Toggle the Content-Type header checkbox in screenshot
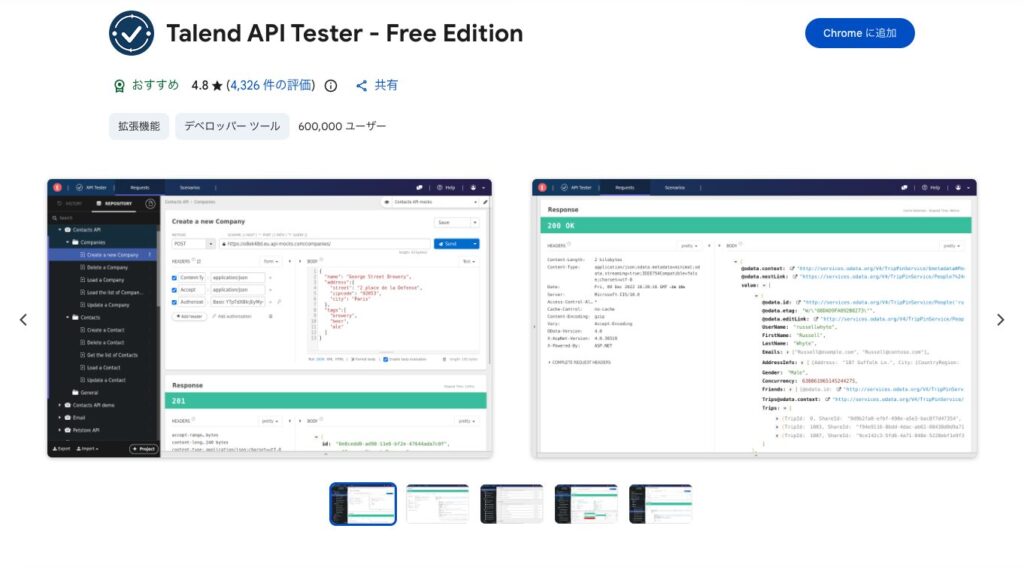Screen dimensions: 1024x568 pyautogui.click(x=174, y=277)
